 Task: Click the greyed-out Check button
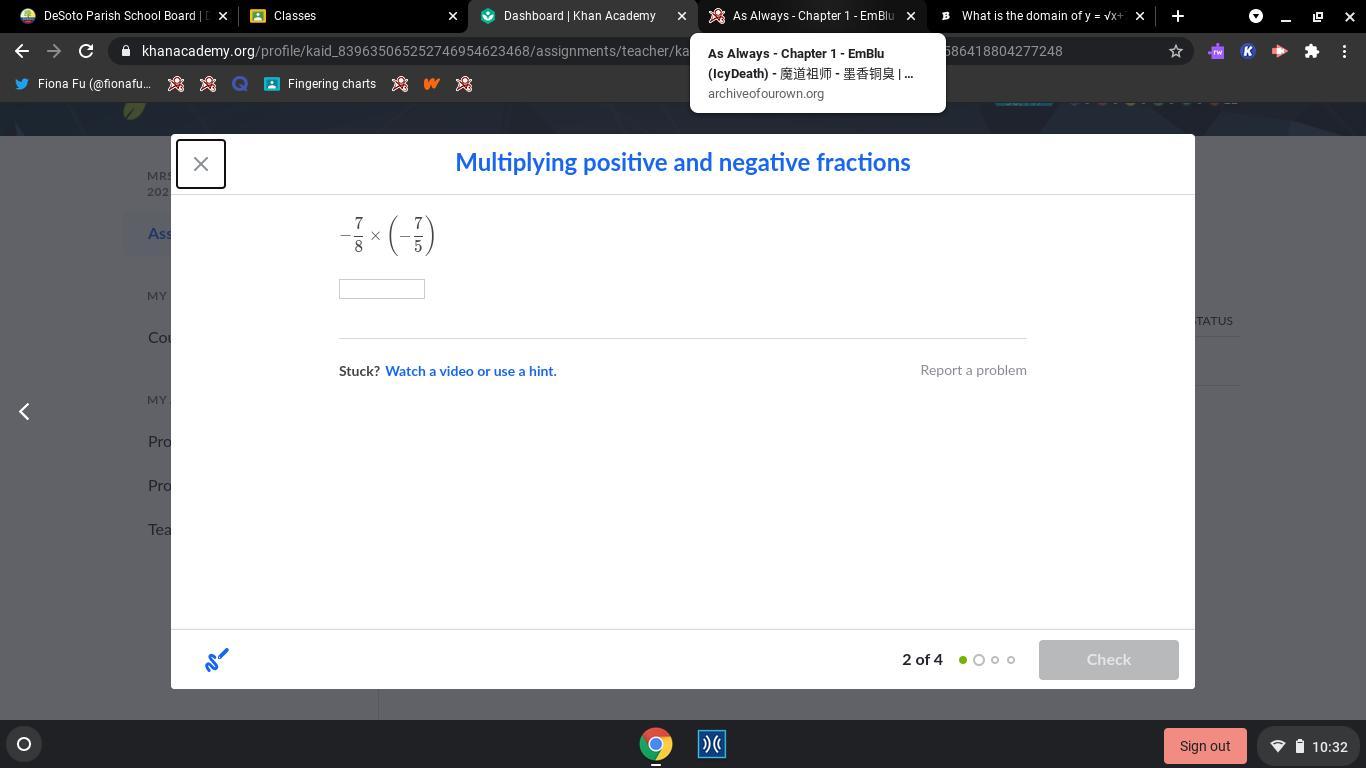pyautogui.click(x=1108, y=660)
